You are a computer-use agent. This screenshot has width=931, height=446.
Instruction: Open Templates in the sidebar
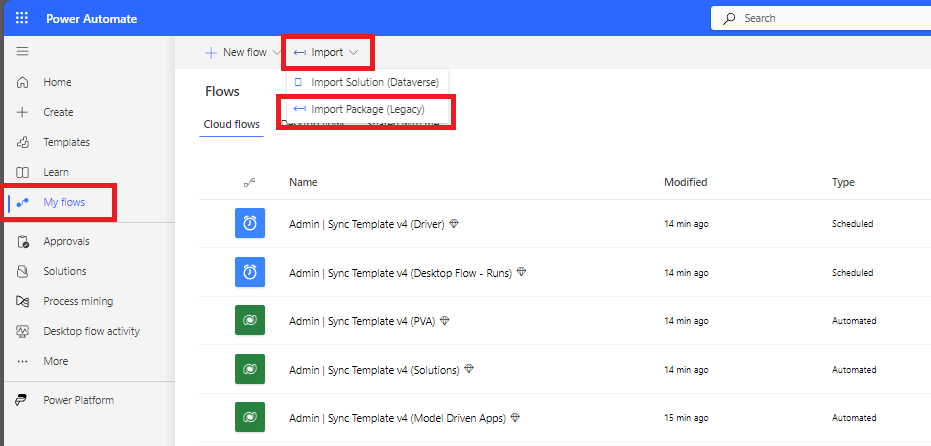(x=66, y=143)
